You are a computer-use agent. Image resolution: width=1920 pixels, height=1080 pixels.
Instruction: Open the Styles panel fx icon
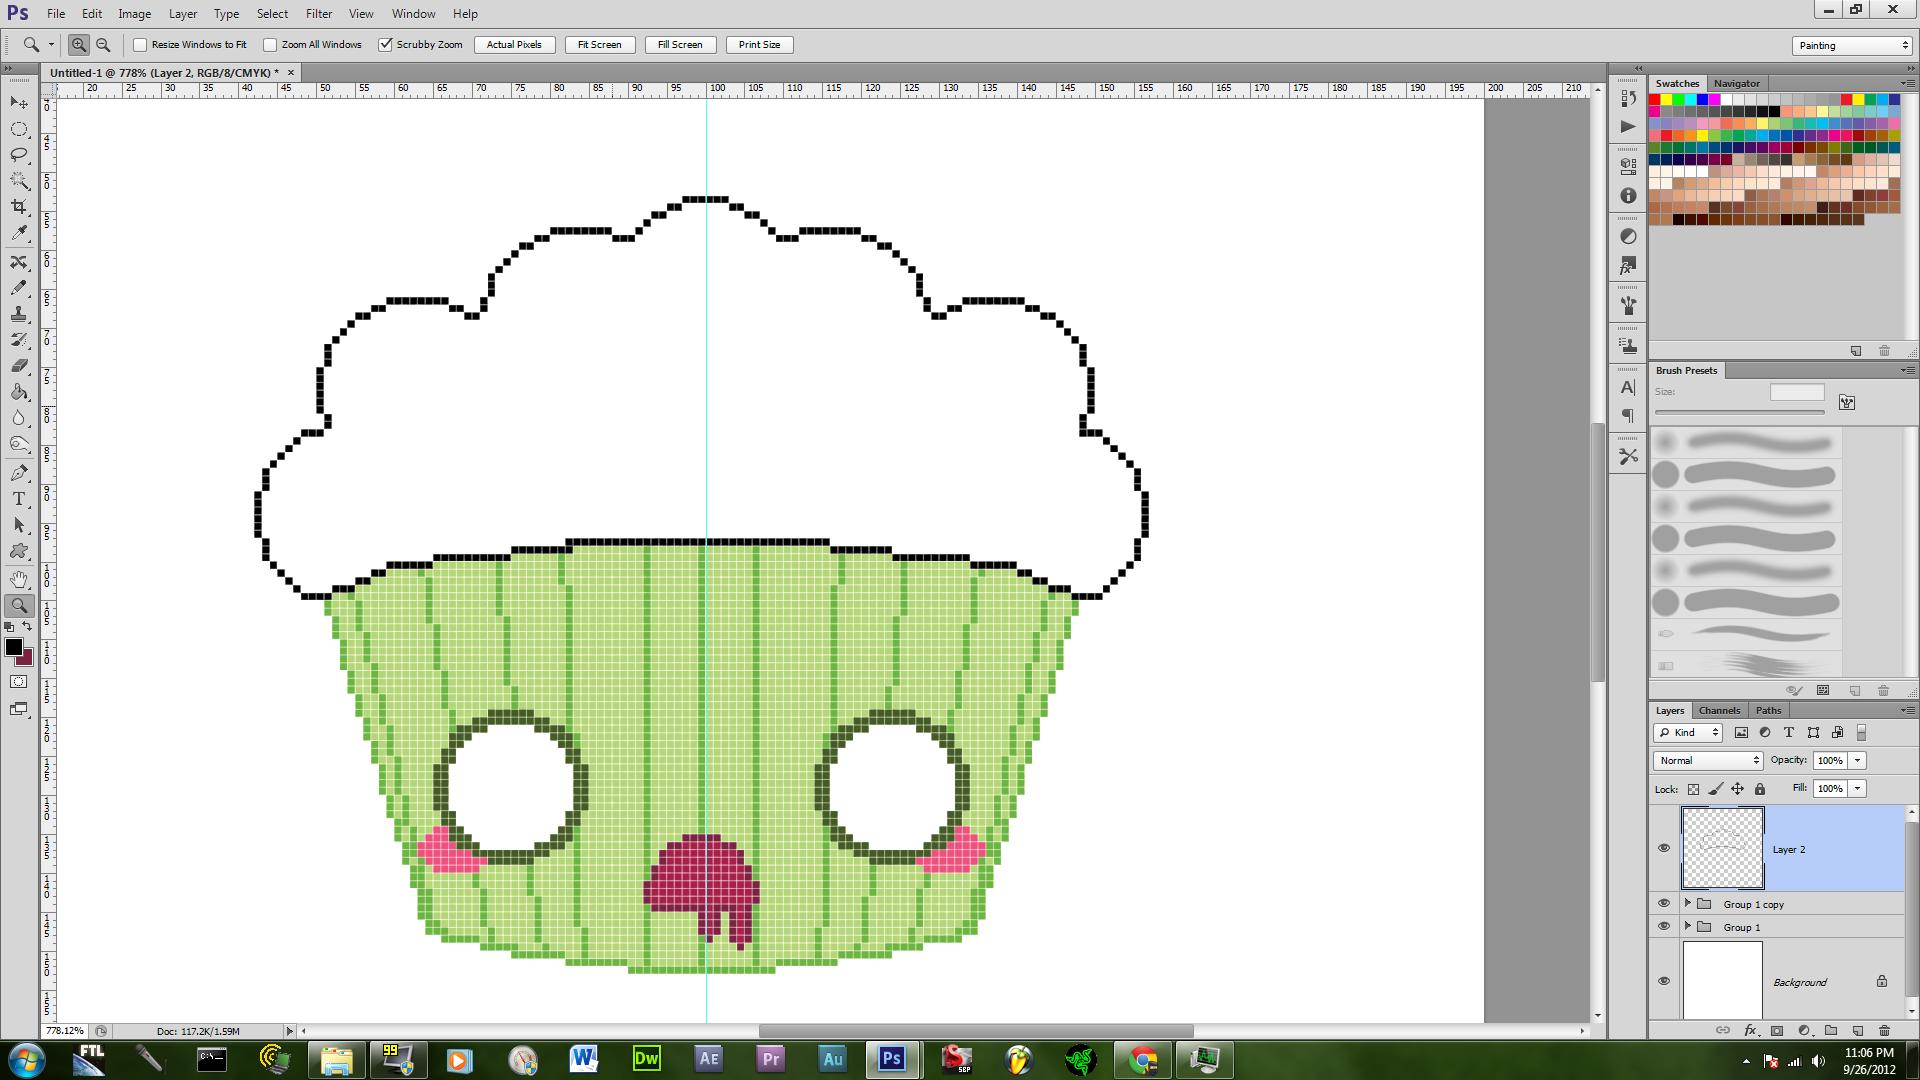1628,266
